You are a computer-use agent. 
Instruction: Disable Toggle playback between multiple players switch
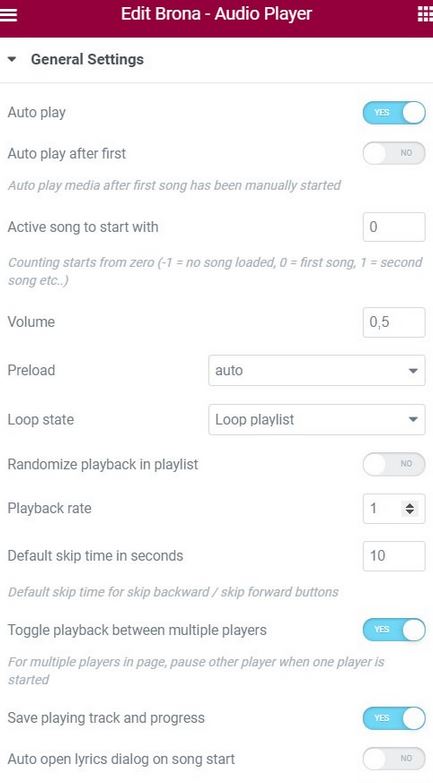pyautogui.click(x=394, y=630)
